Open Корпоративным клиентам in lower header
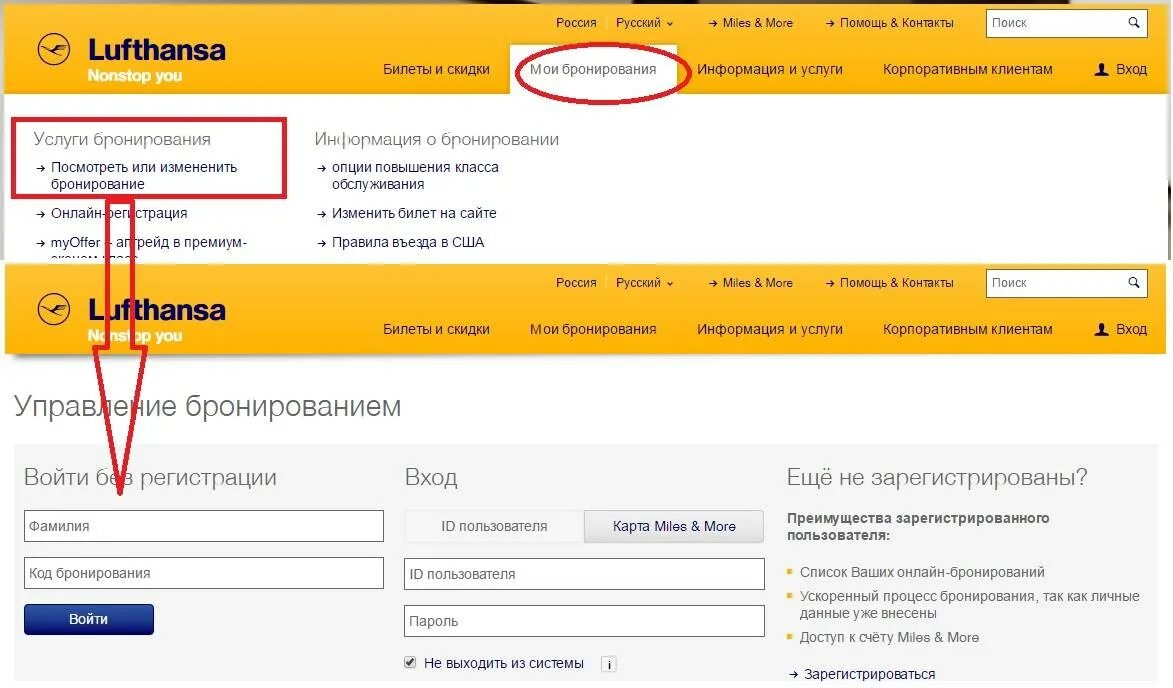Image resolution: width=1173 pixels, height=688 pixels. click(967, 329)
